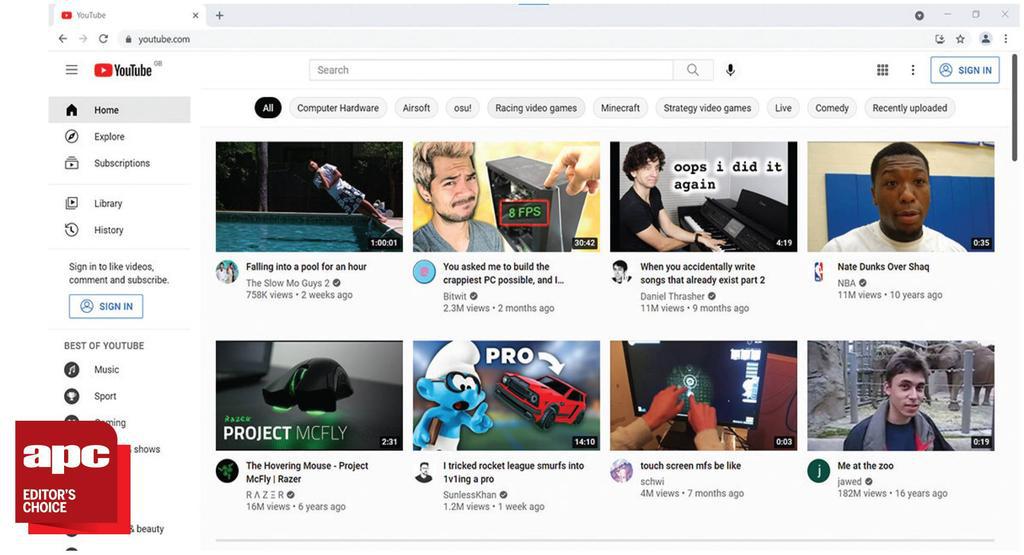Open the YouTube settings three-dot menu
1024x555 pixels.
coord(913,70)
